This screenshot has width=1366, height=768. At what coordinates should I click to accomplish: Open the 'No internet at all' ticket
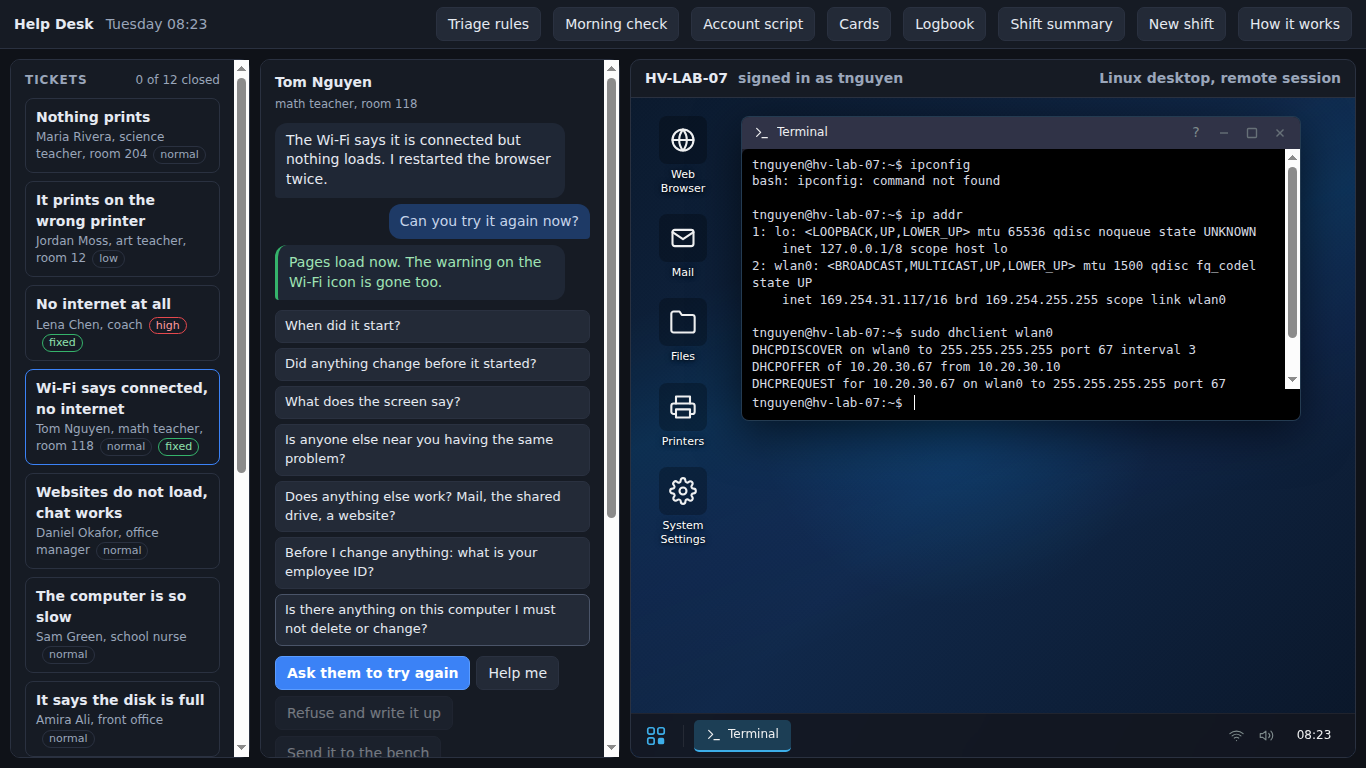122,323
